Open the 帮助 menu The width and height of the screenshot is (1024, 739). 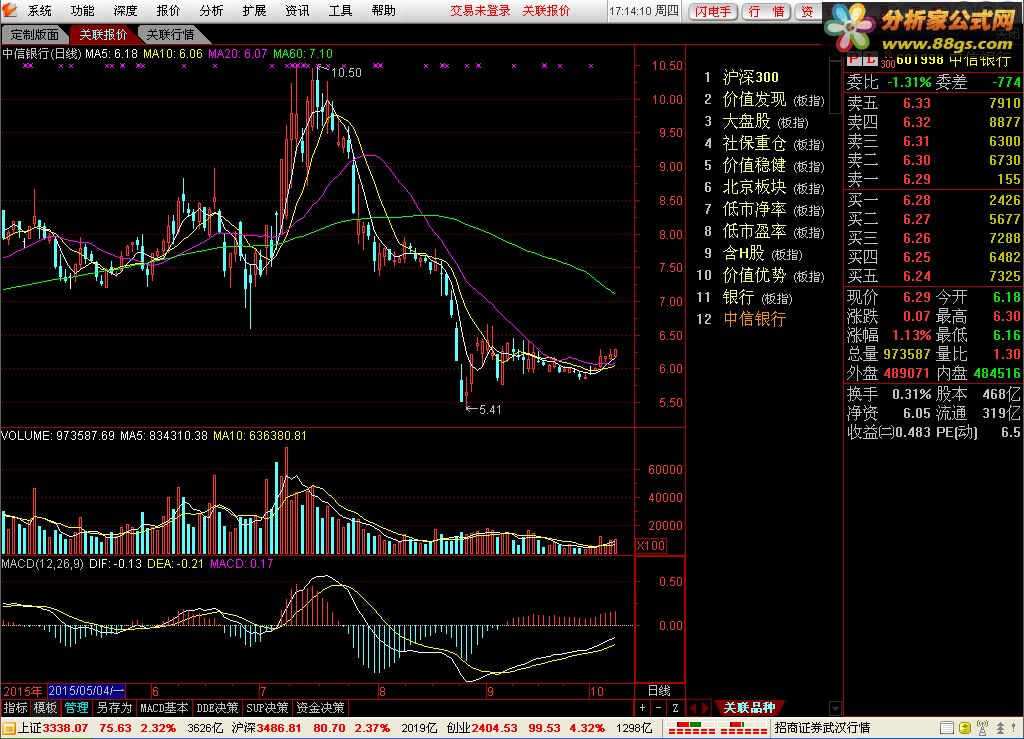(383, 10)
